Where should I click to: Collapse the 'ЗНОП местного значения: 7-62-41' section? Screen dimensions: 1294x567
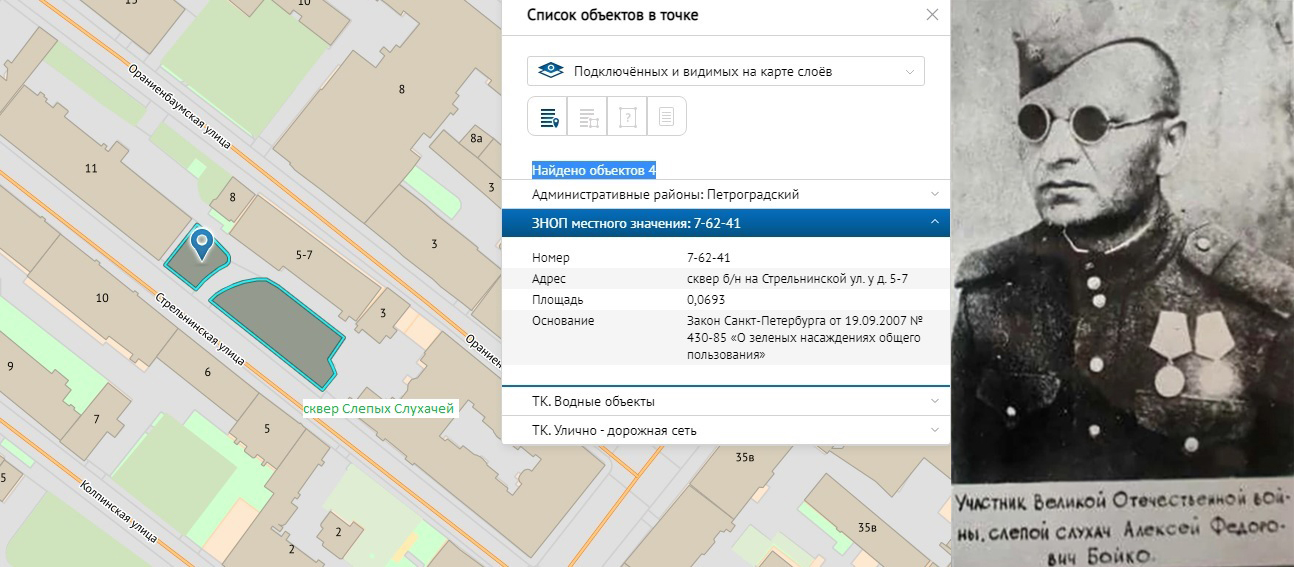point(726,223)
